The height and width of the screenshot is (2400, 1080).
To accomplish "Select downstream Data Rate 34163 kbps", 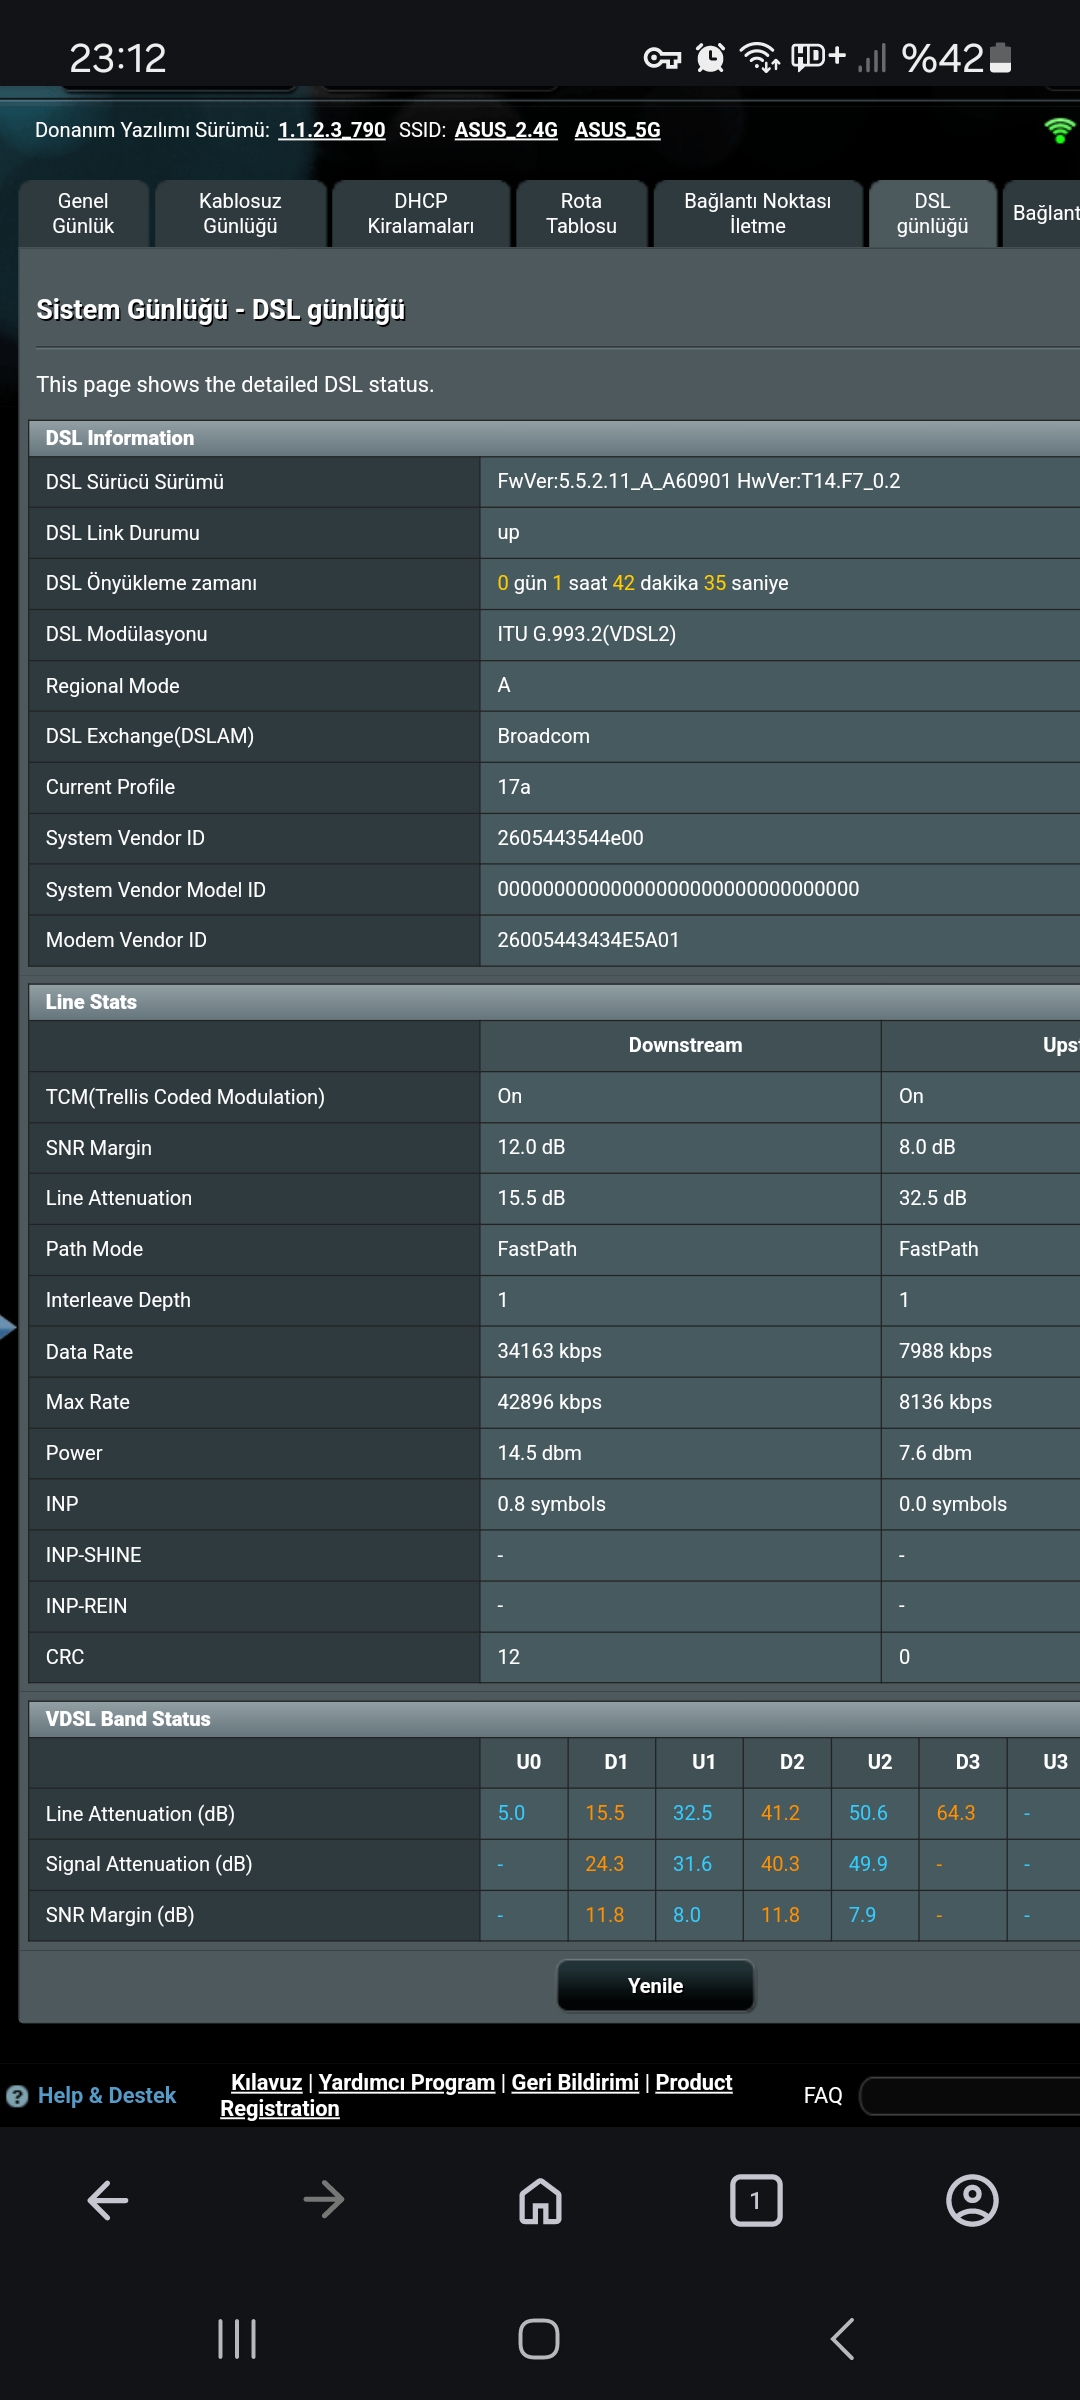I will (x=549, y=1351).
